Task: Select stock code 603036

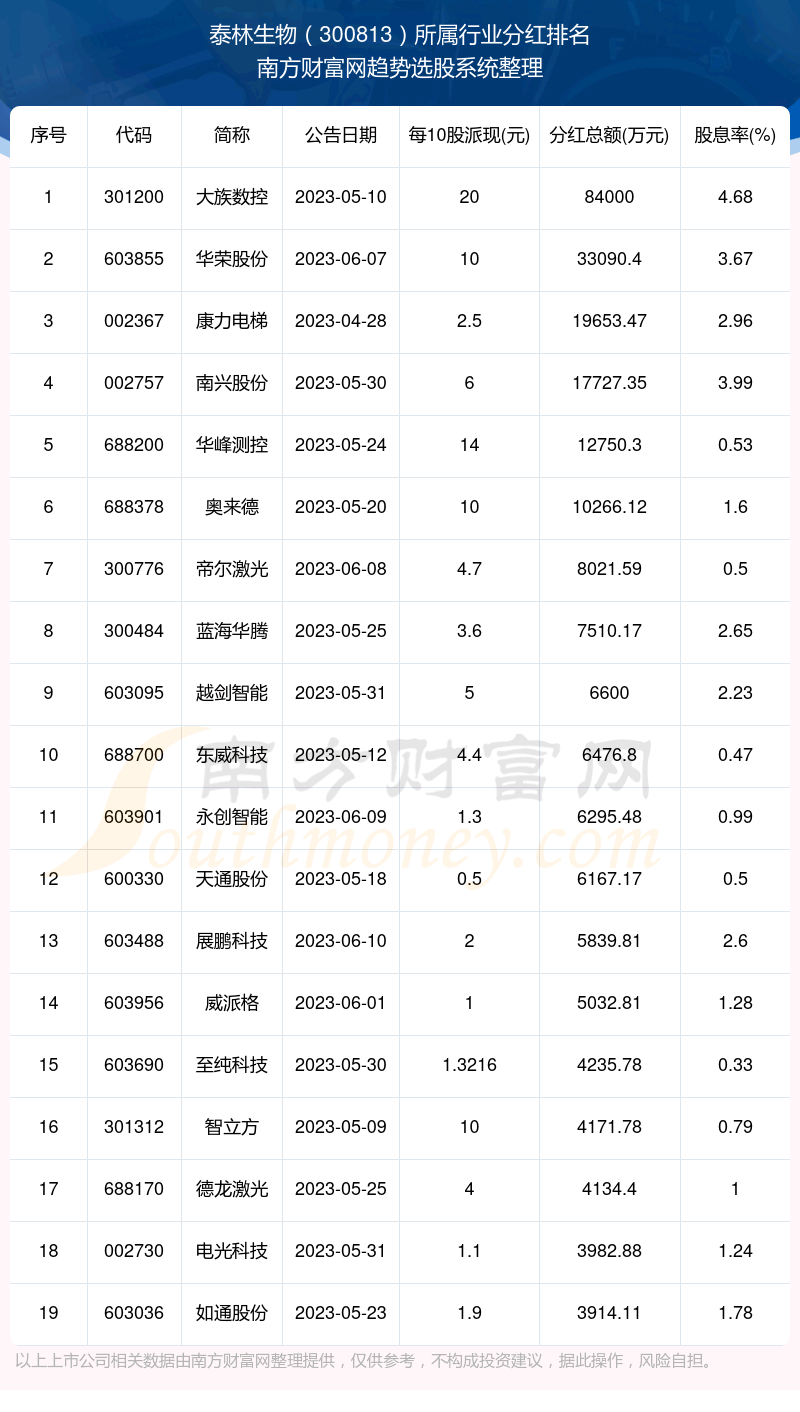Action: 134,1313
